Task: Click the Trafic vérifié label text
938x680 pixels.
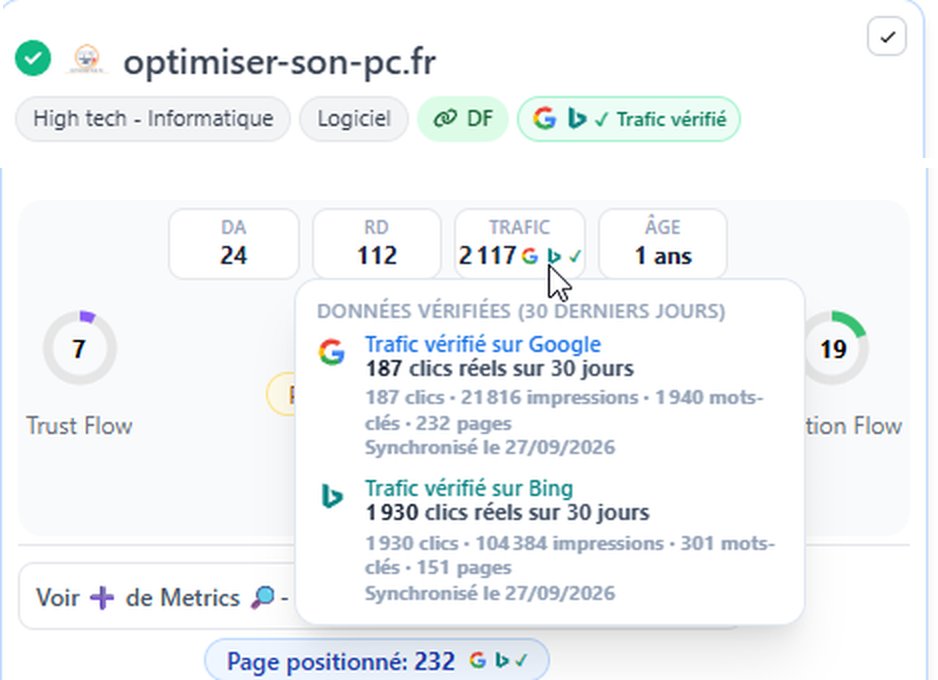Action: pyautogui.click(x=671, y=120)
